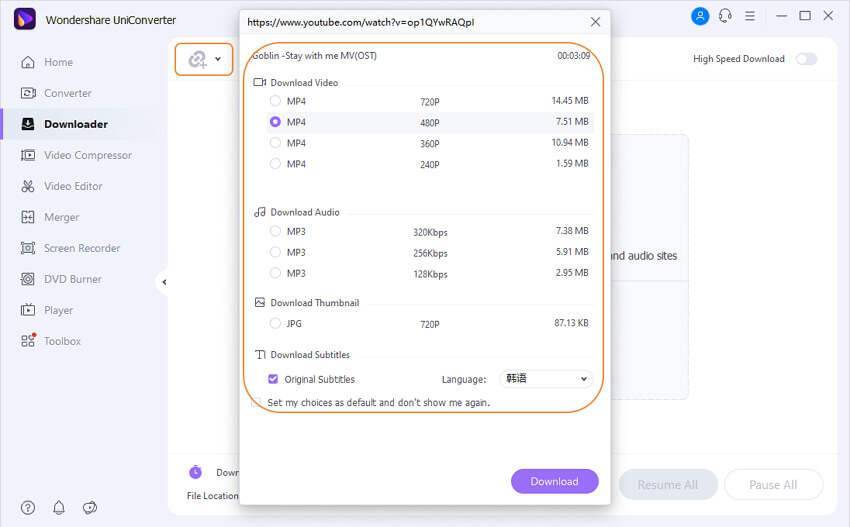Toggle High Speed Download switch
This screenshot has height=527, width=850.
[x=805, y=59]
